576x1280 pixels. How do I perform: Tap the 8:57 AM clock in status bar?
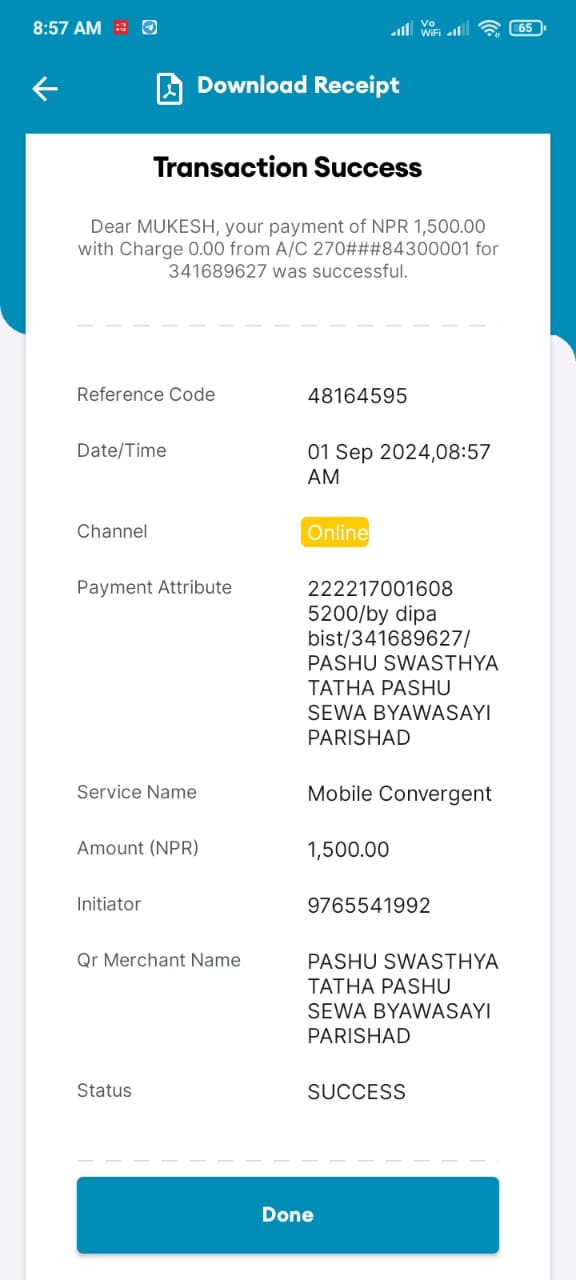(x=67, y=28)
